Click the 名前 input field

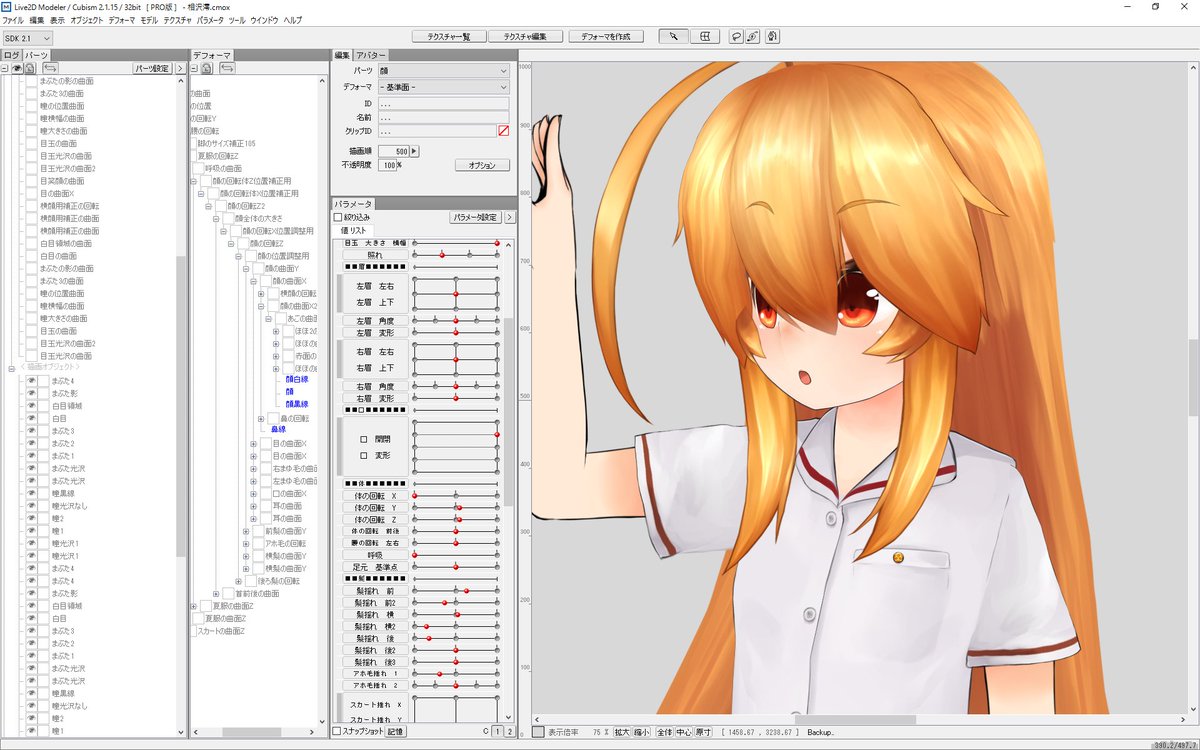click(x=443, y=117)
